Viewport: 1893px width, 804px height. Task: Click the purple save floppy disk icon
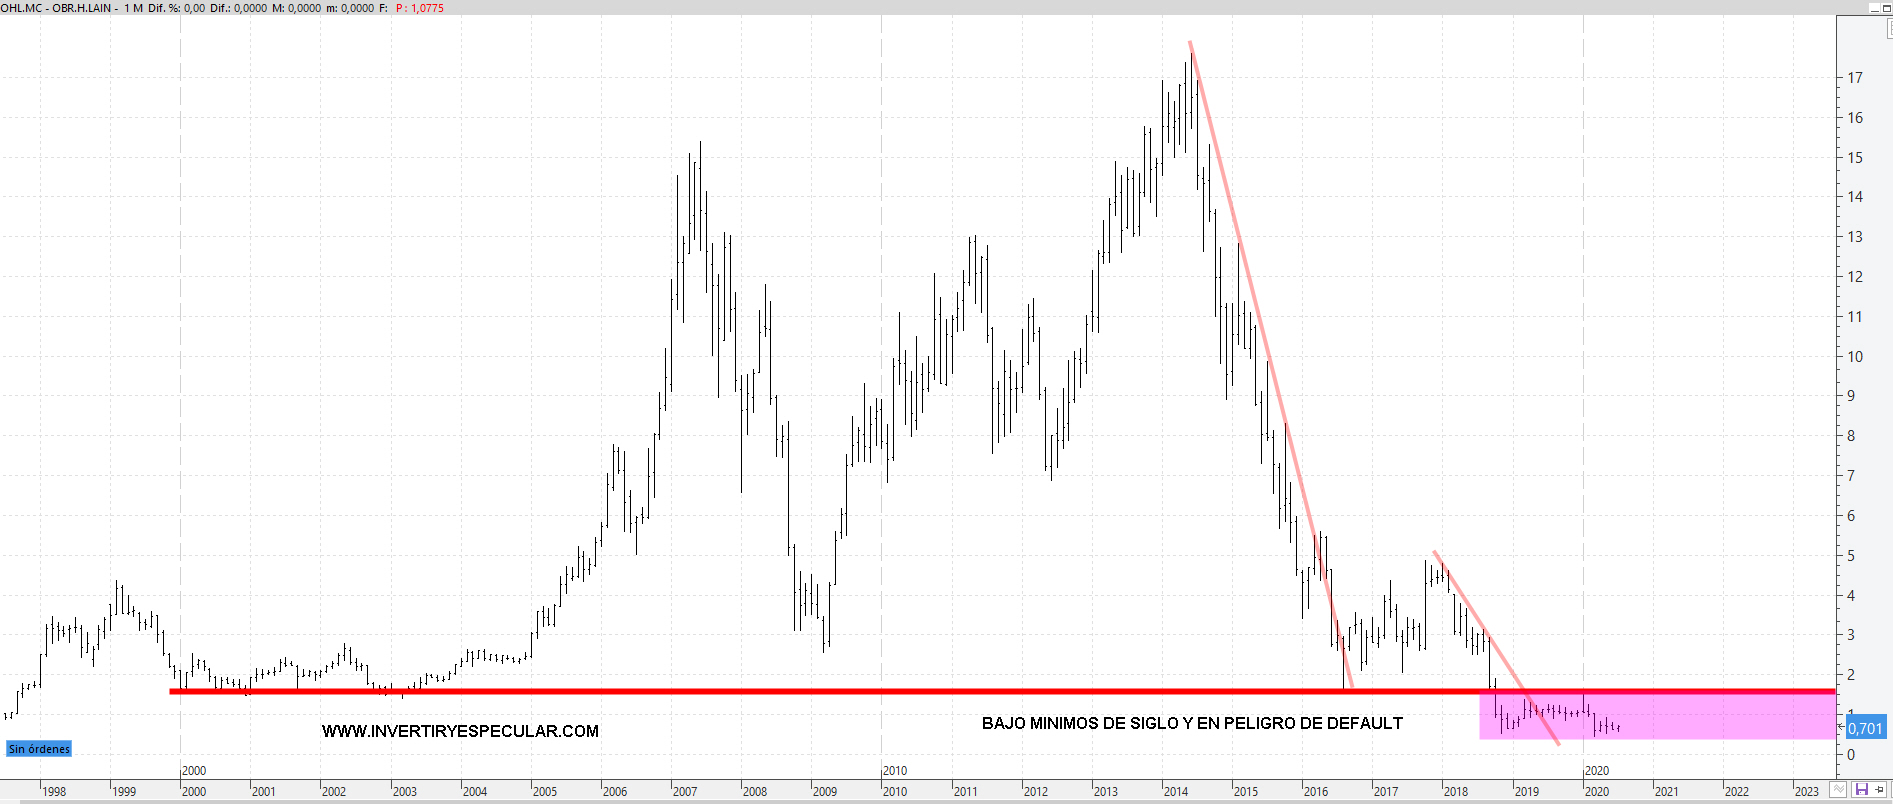click(x=1861, y=790)
